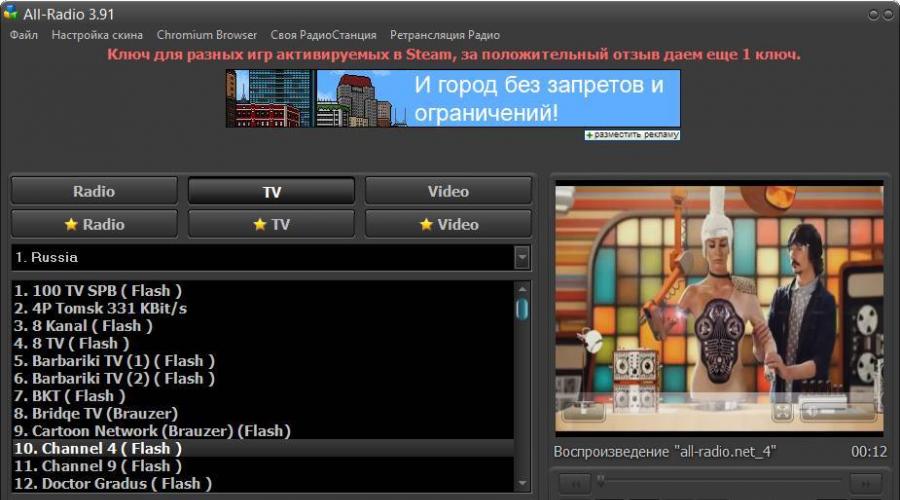Select Bridqe TV (Brauzer) channel
The width and height of the screenshot is (900, 500).
(263, 413)
